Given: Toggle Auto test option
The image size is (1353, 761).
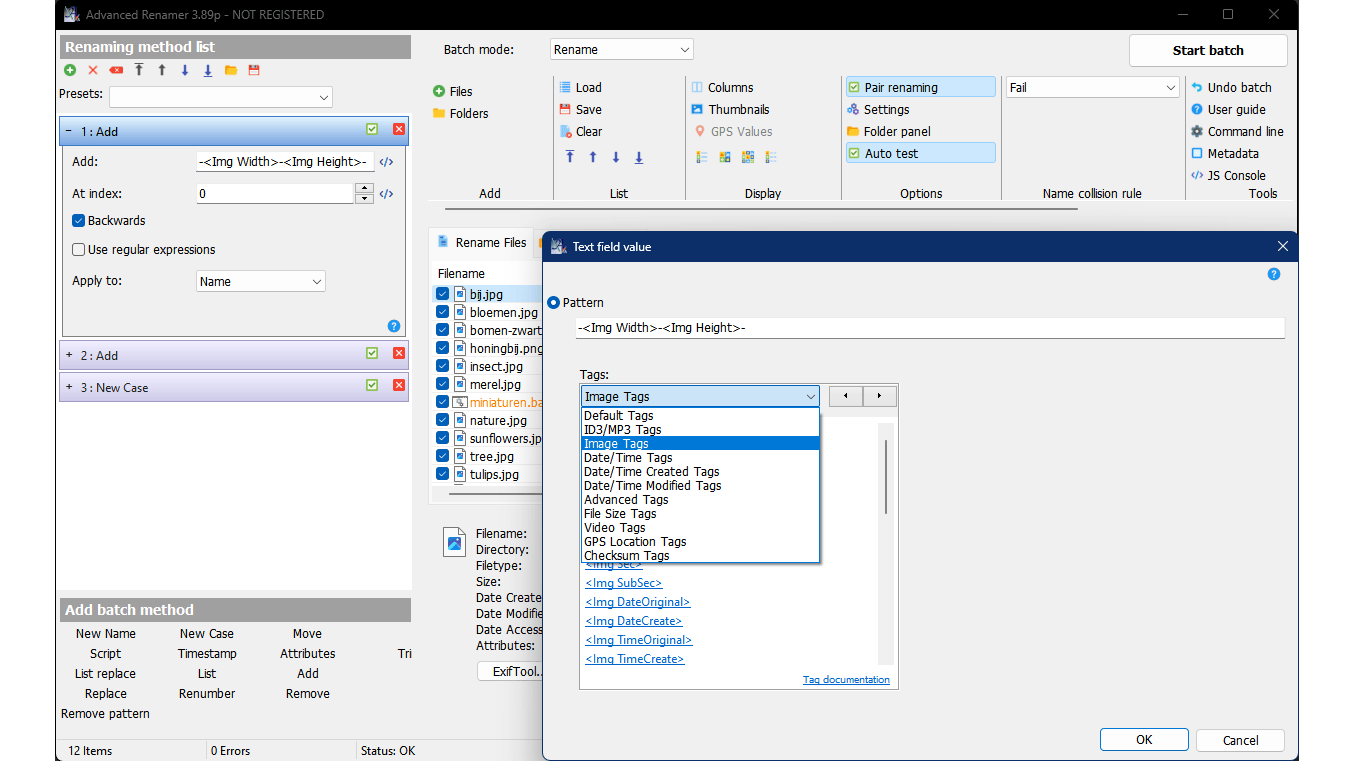Looking at the screenshot, I should (920, 153).
